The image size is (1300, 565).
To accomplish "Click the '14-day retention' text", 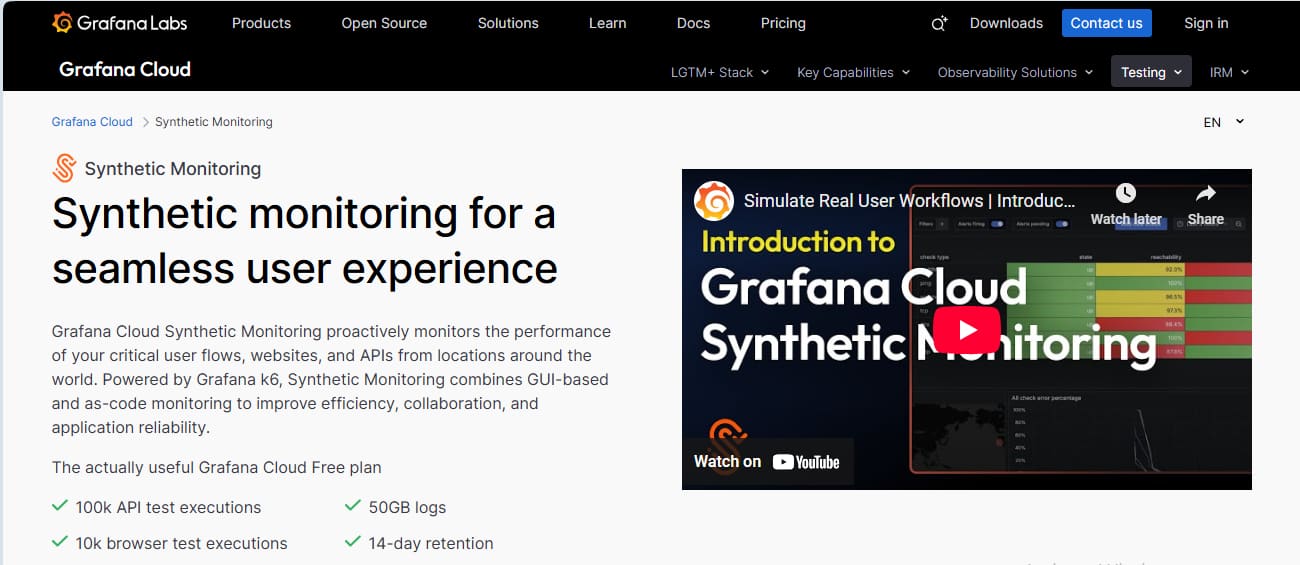I will coord(431,543).
